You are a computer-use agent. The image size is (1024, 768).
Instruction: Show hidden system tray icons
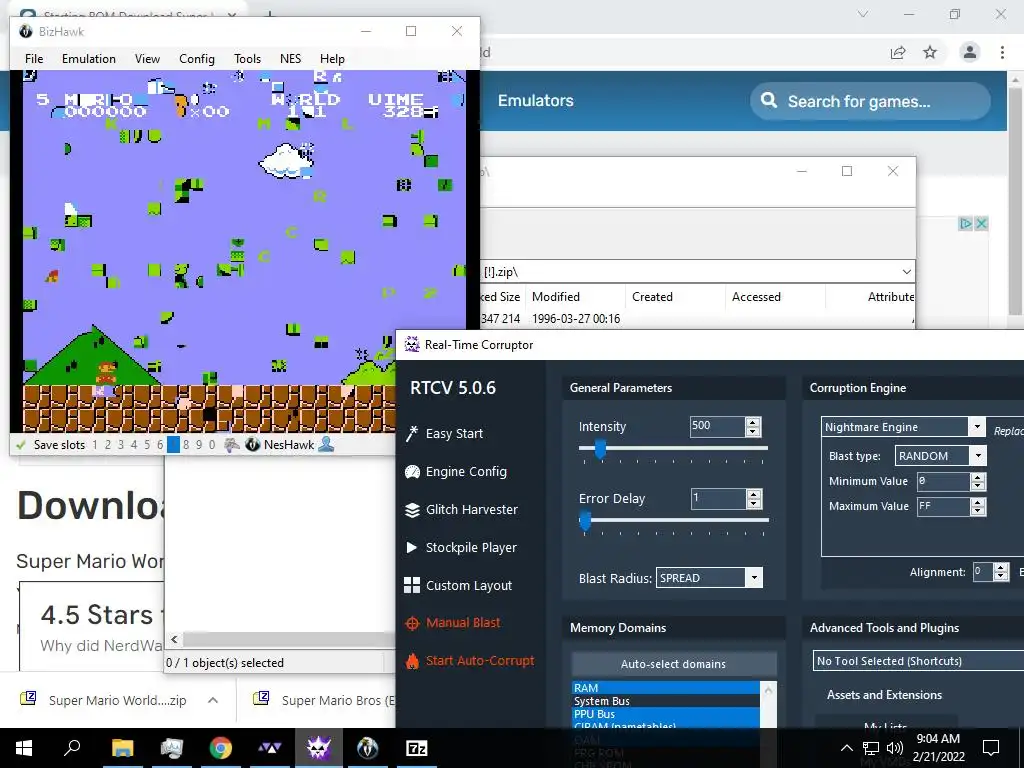point(846,748)
